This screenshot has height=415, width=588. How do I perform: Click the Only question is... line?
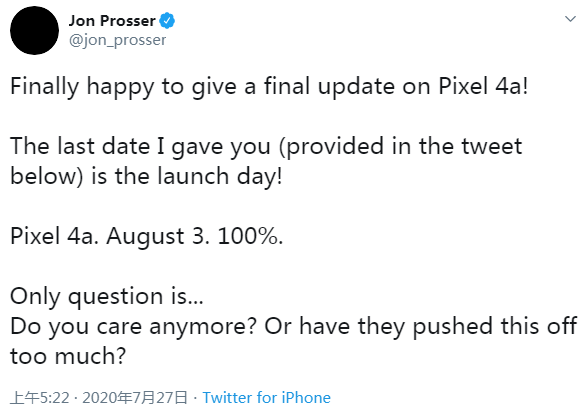coord(107,297)
